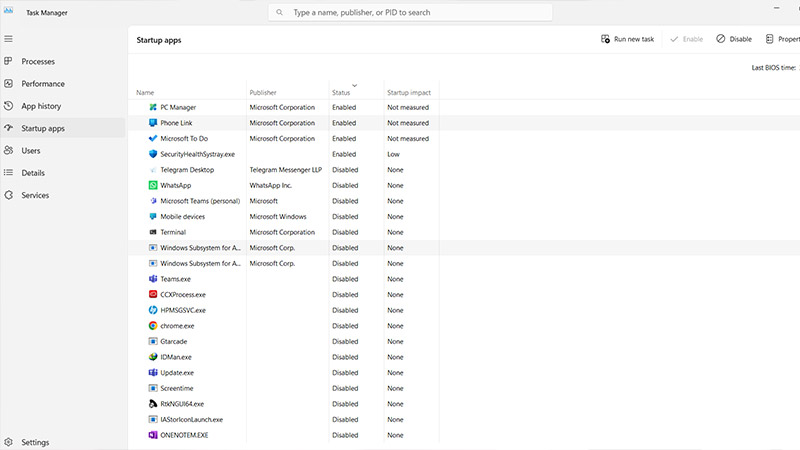The image size is (800, 450).
Task: Click the Settings gear icon
Action: (x=9, y=442)
